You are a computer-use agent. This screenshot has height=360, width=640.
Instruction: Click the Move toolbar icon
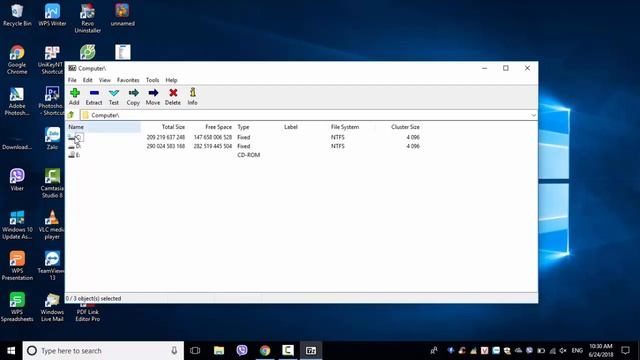point(153,93)
